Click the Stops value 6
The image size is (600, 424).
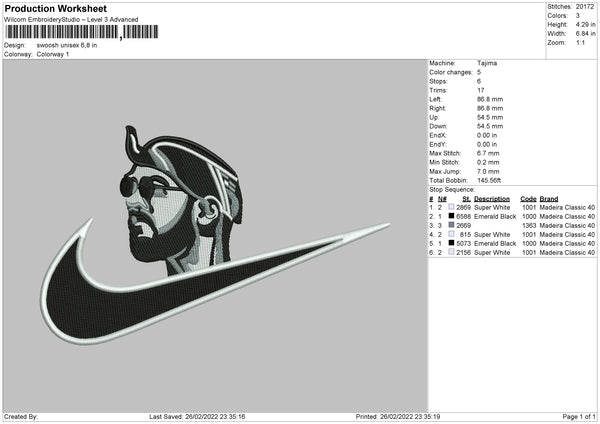[x=479, y=81]
